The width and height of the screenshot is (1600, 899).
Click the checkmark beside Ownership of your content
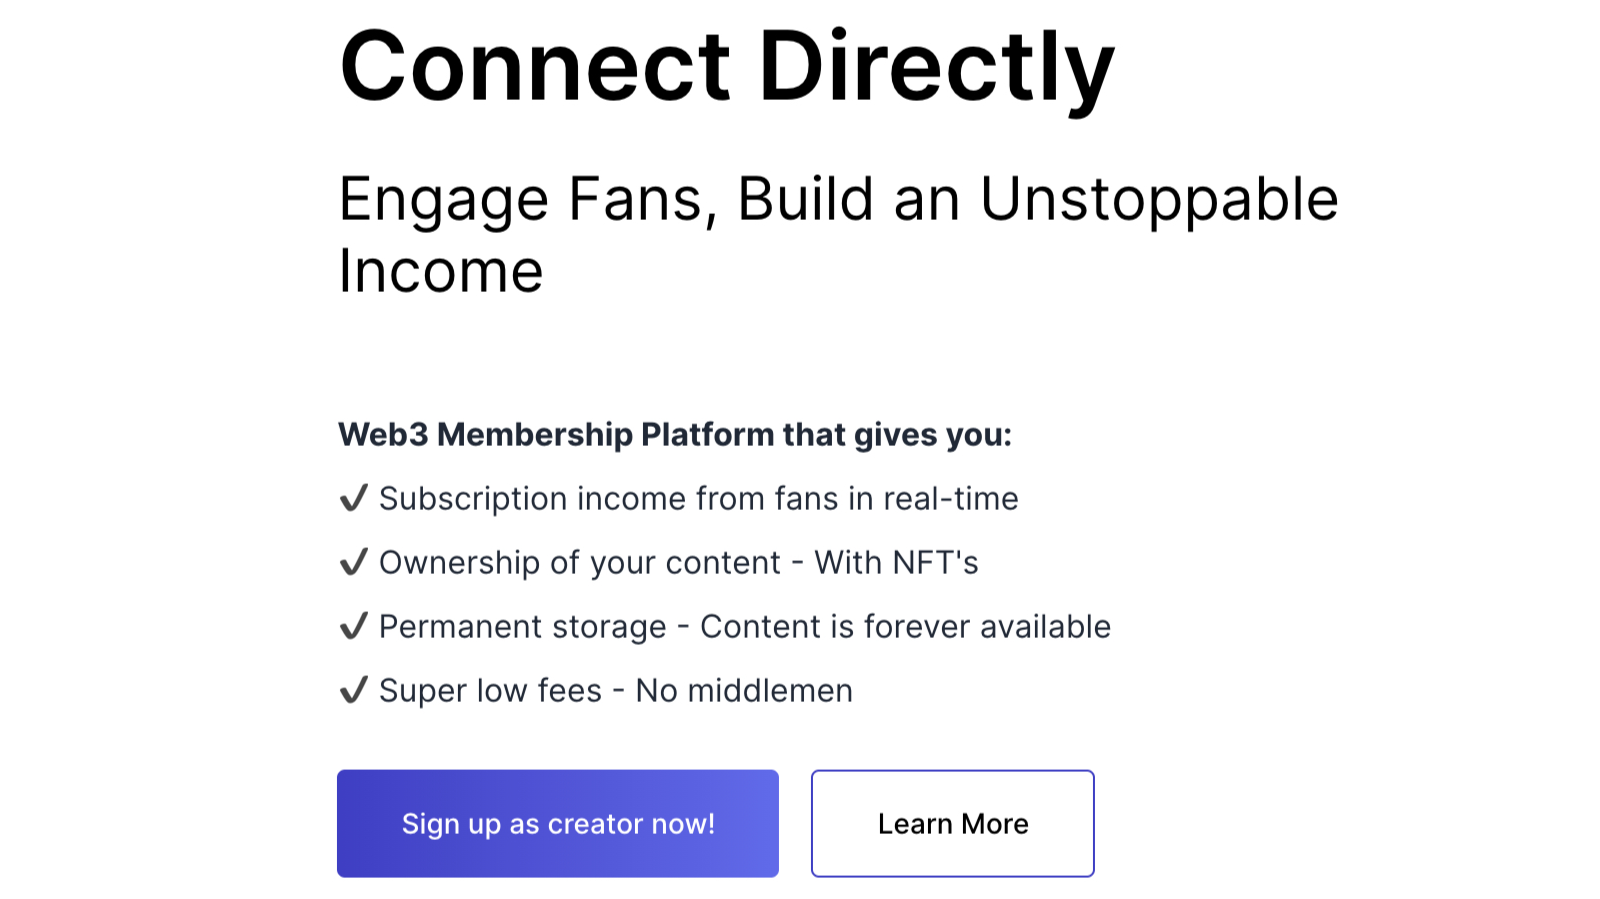coord(354,562)
